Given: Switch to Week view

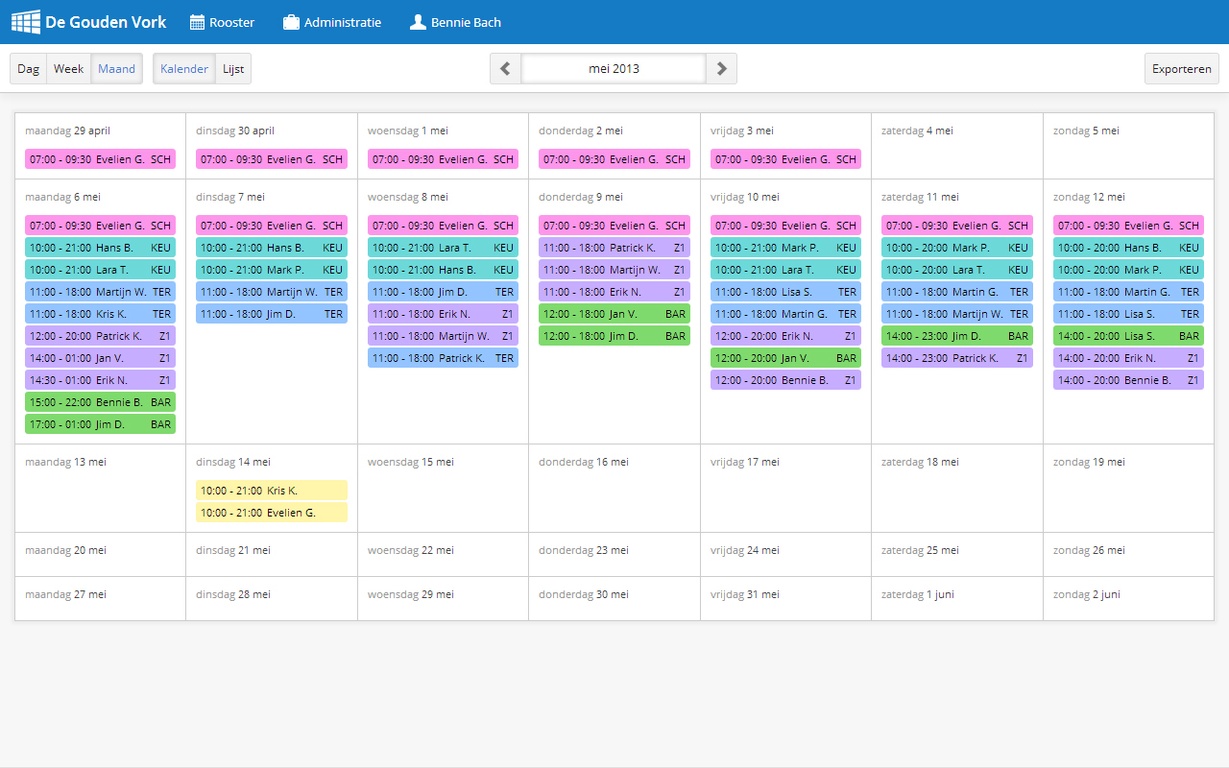Looking at the screenshot, I should (x=68, y=69).
